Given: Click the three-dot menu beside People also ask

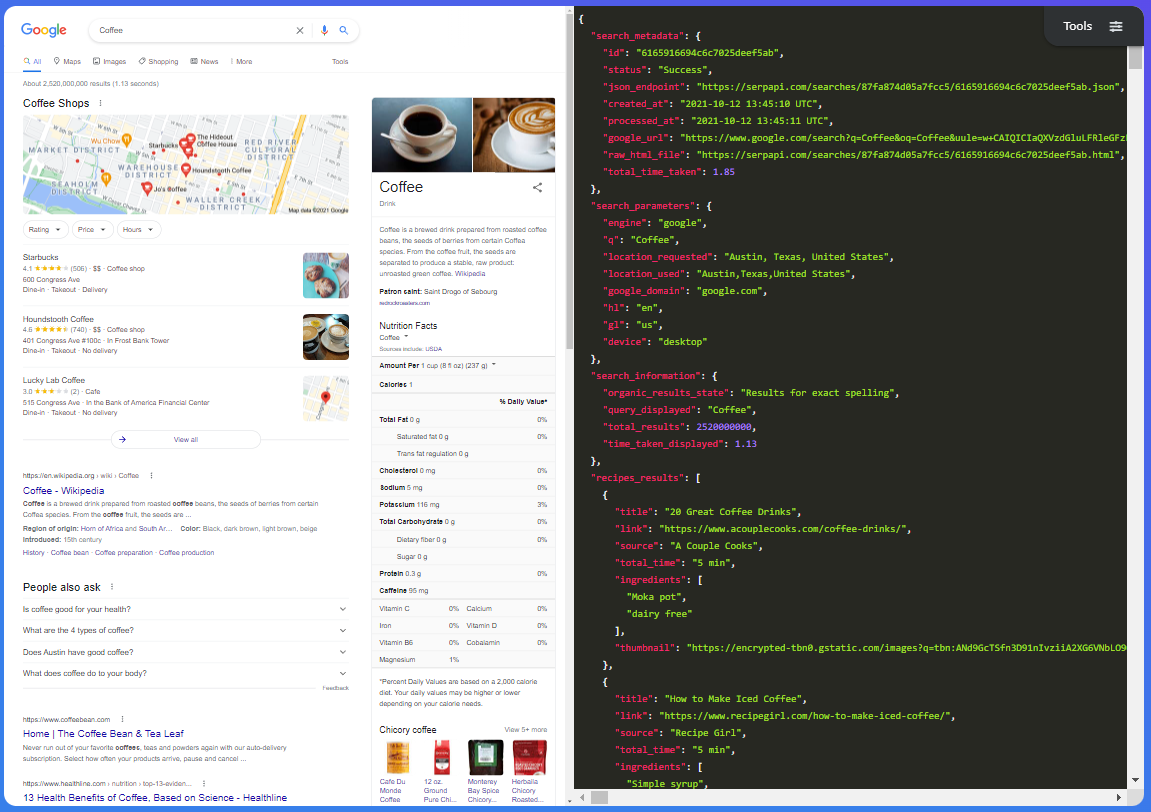Looking at the screenshot, I should [x=112, y=587].
